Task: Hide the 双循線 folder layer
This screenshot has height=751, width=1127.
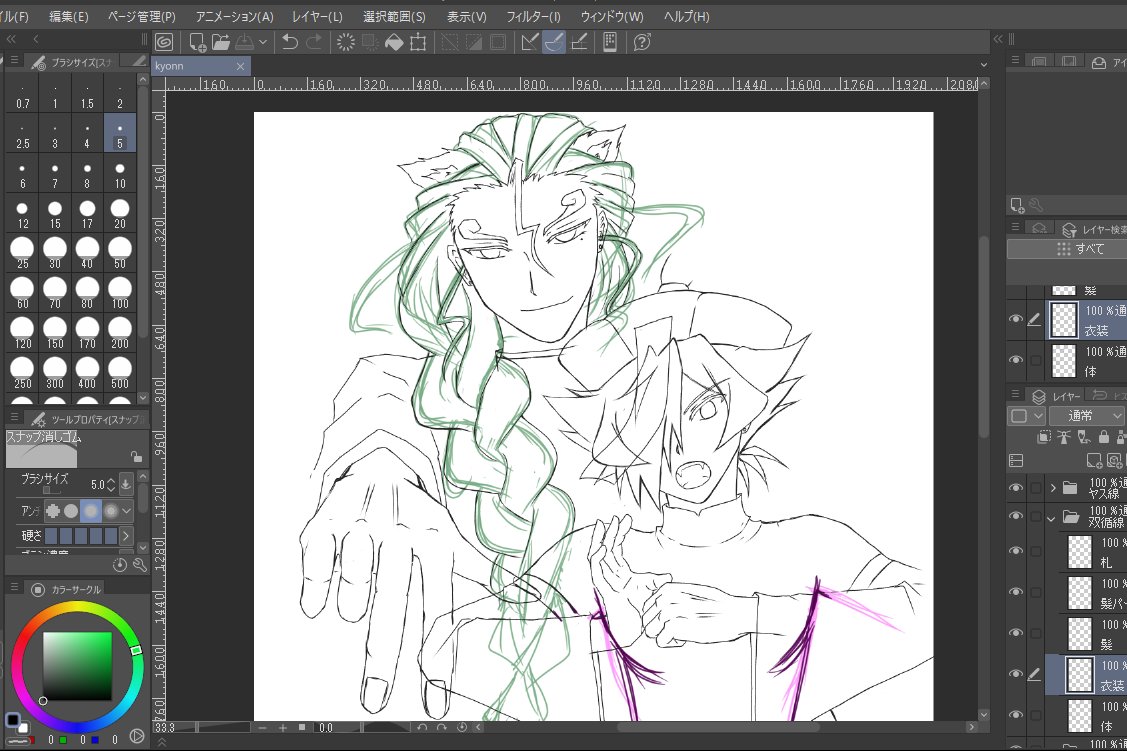Action: (x=1016, y=516)
